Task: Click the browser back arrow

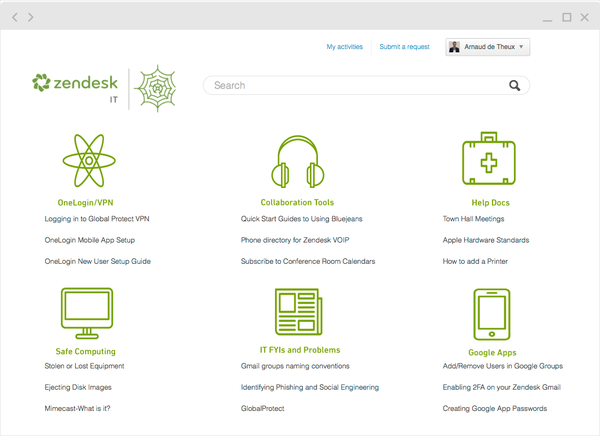Action: 15,17
